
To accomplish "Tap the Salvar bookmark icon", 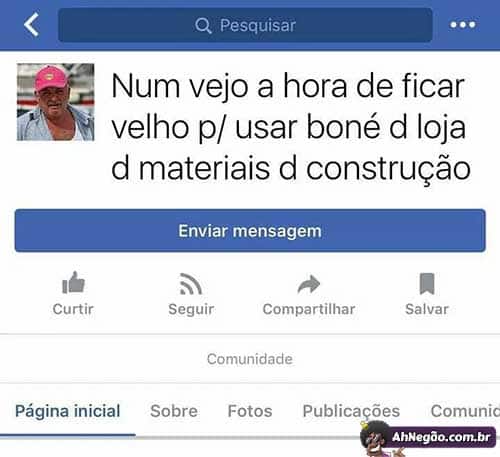I will coord(427,284).
